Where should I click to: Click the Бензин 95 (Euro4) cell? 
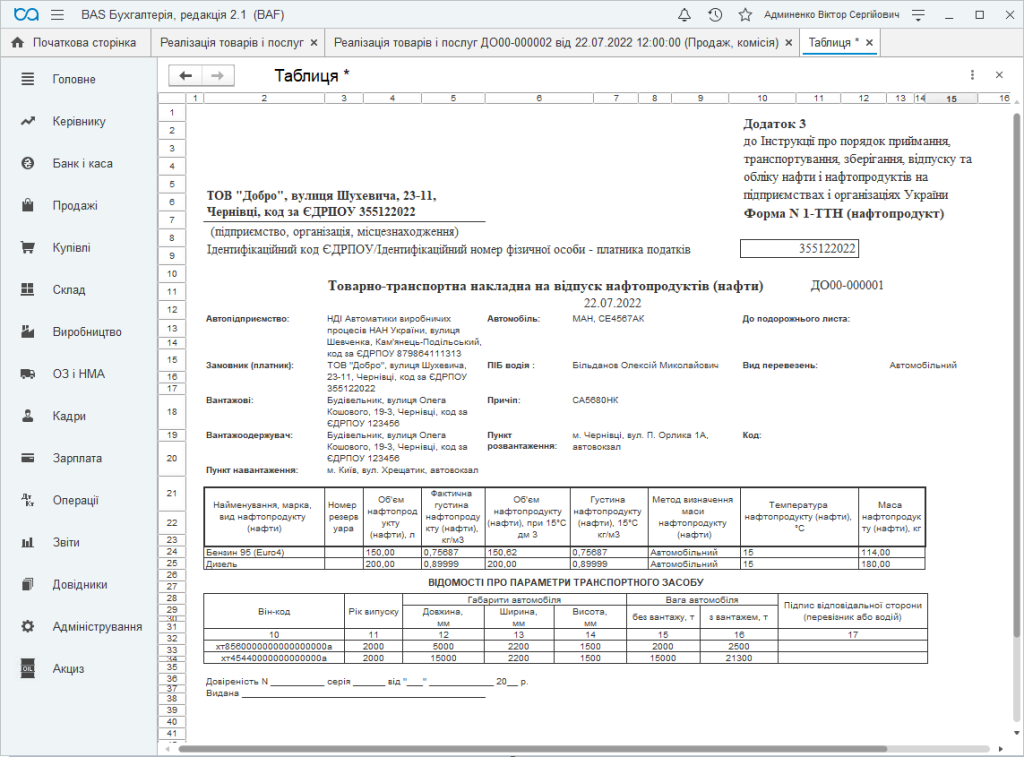(x=264, y=552)
